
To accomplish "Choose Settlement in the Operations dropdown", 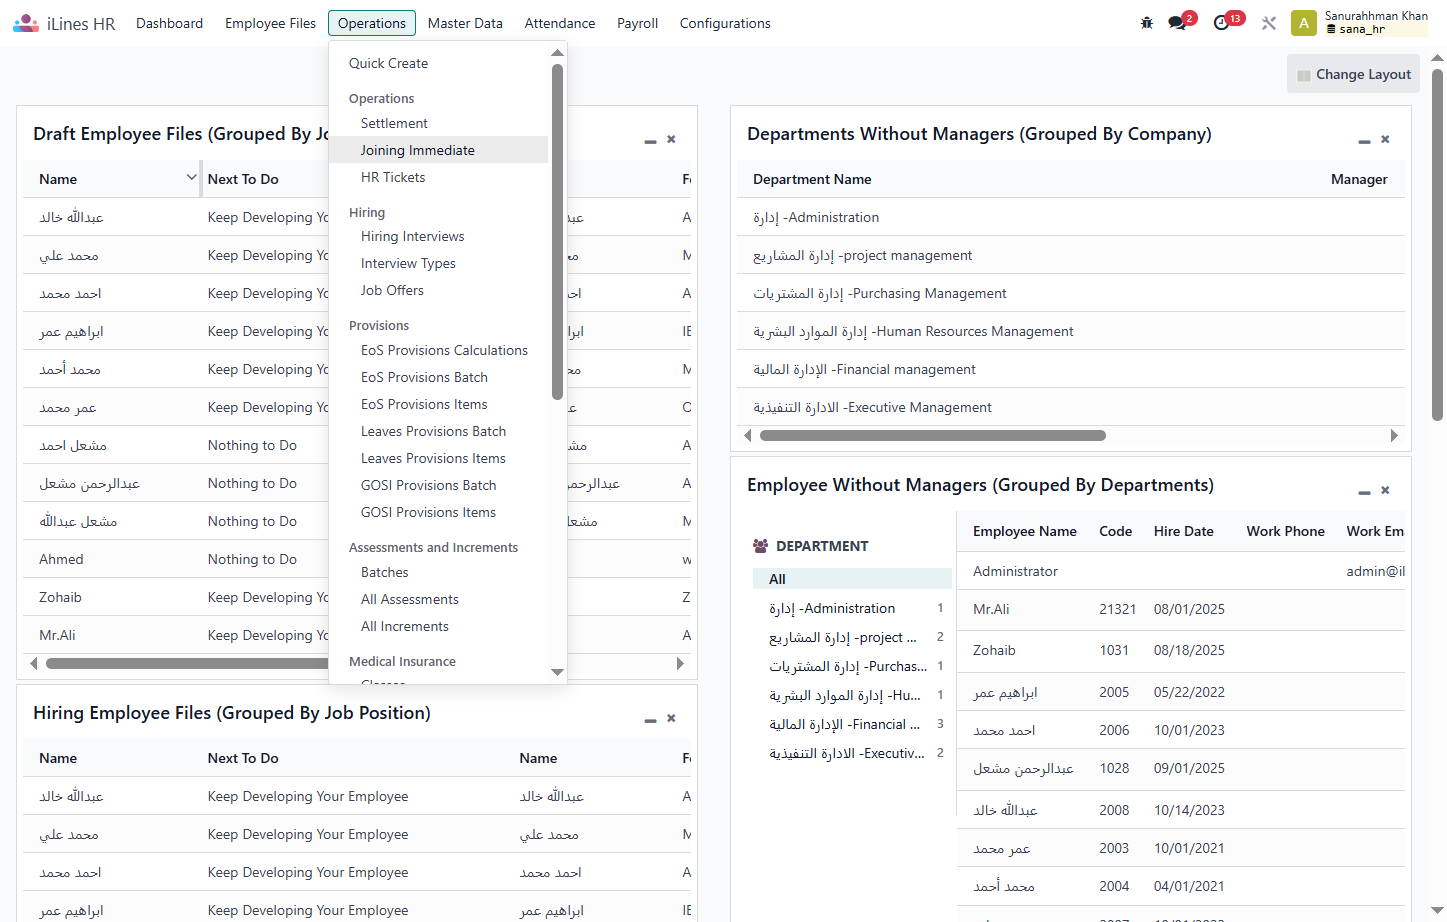I will coord(439,123).
